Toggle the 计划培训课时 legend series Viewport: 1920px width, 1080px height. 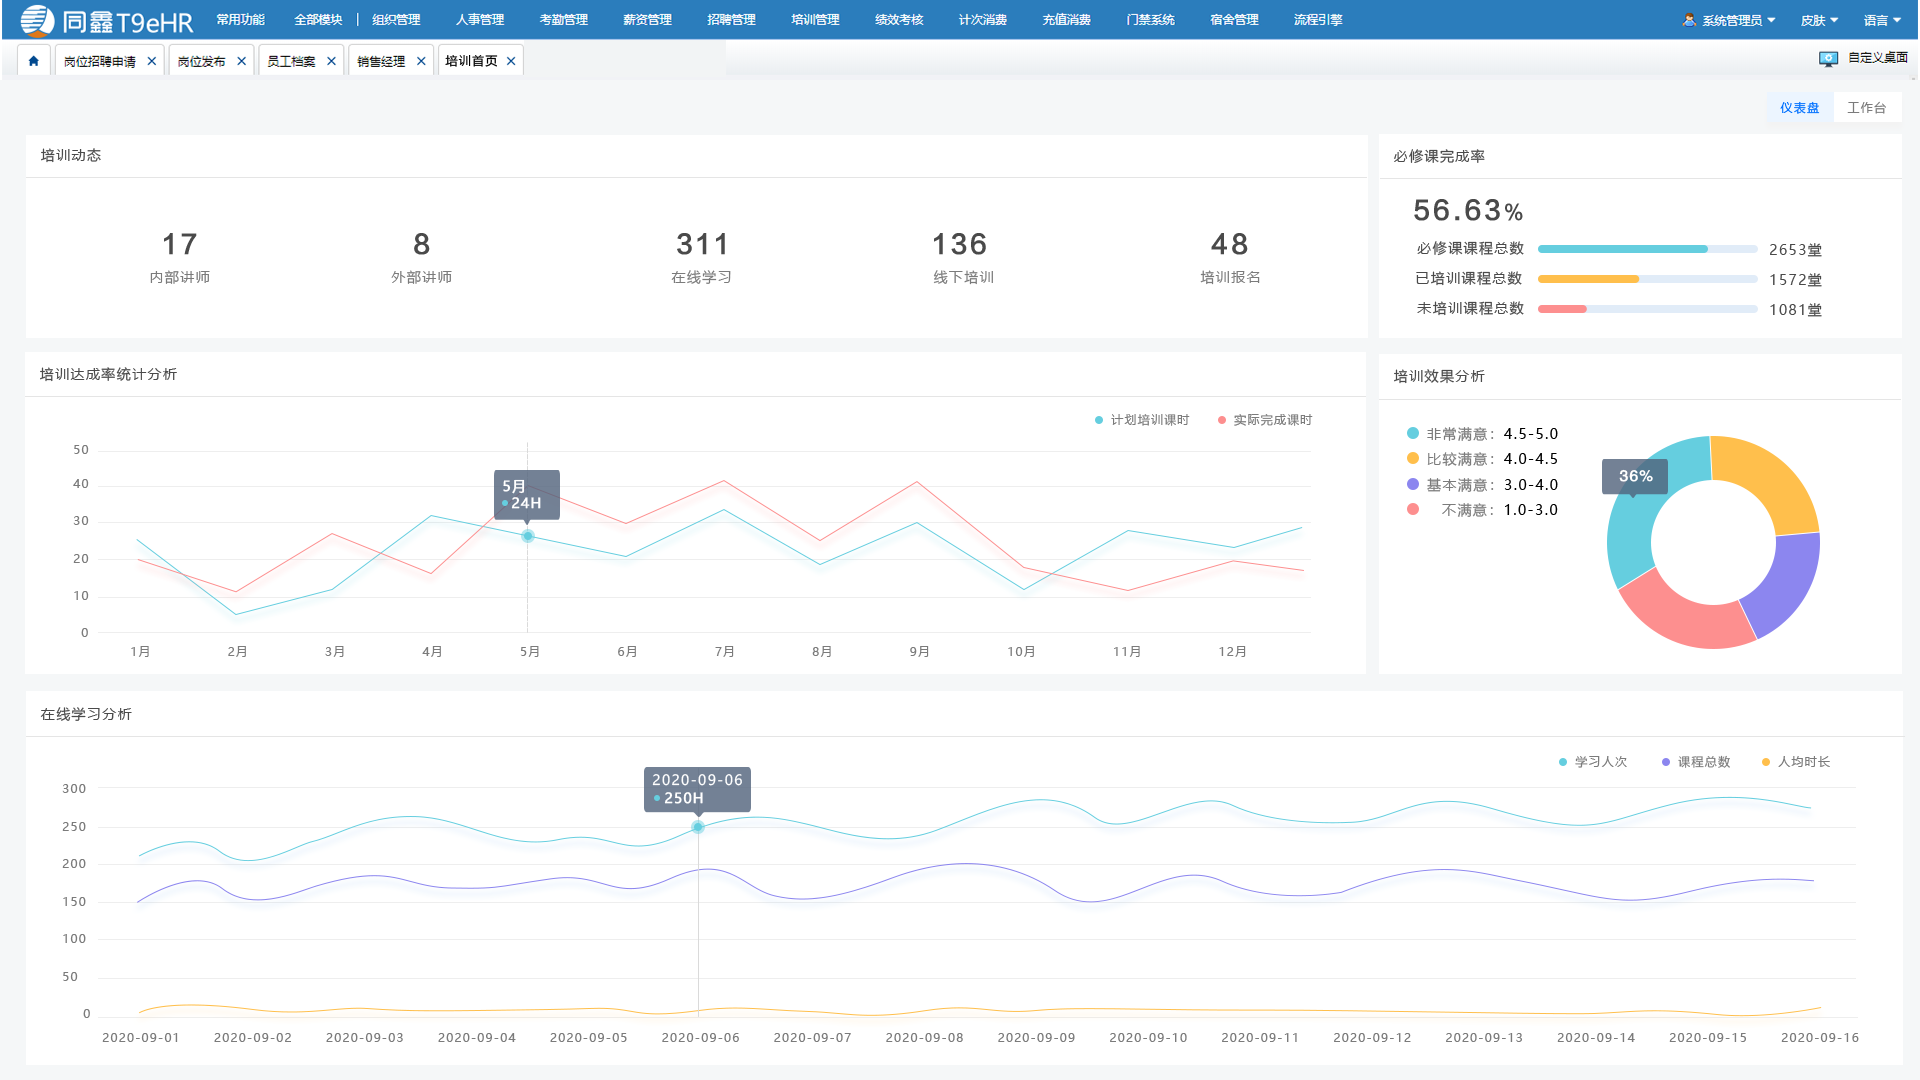(x=1142, y=420)
